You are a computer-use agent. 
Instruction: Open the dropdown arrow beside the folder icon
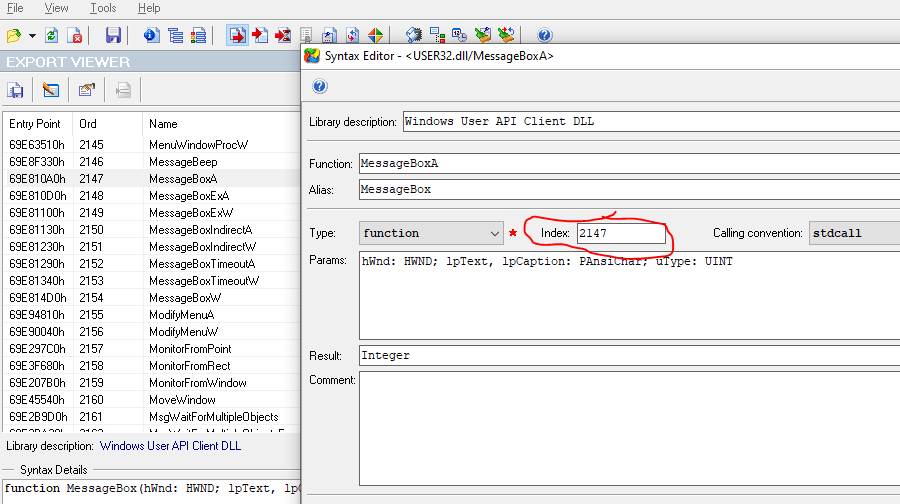coord(32,36)
